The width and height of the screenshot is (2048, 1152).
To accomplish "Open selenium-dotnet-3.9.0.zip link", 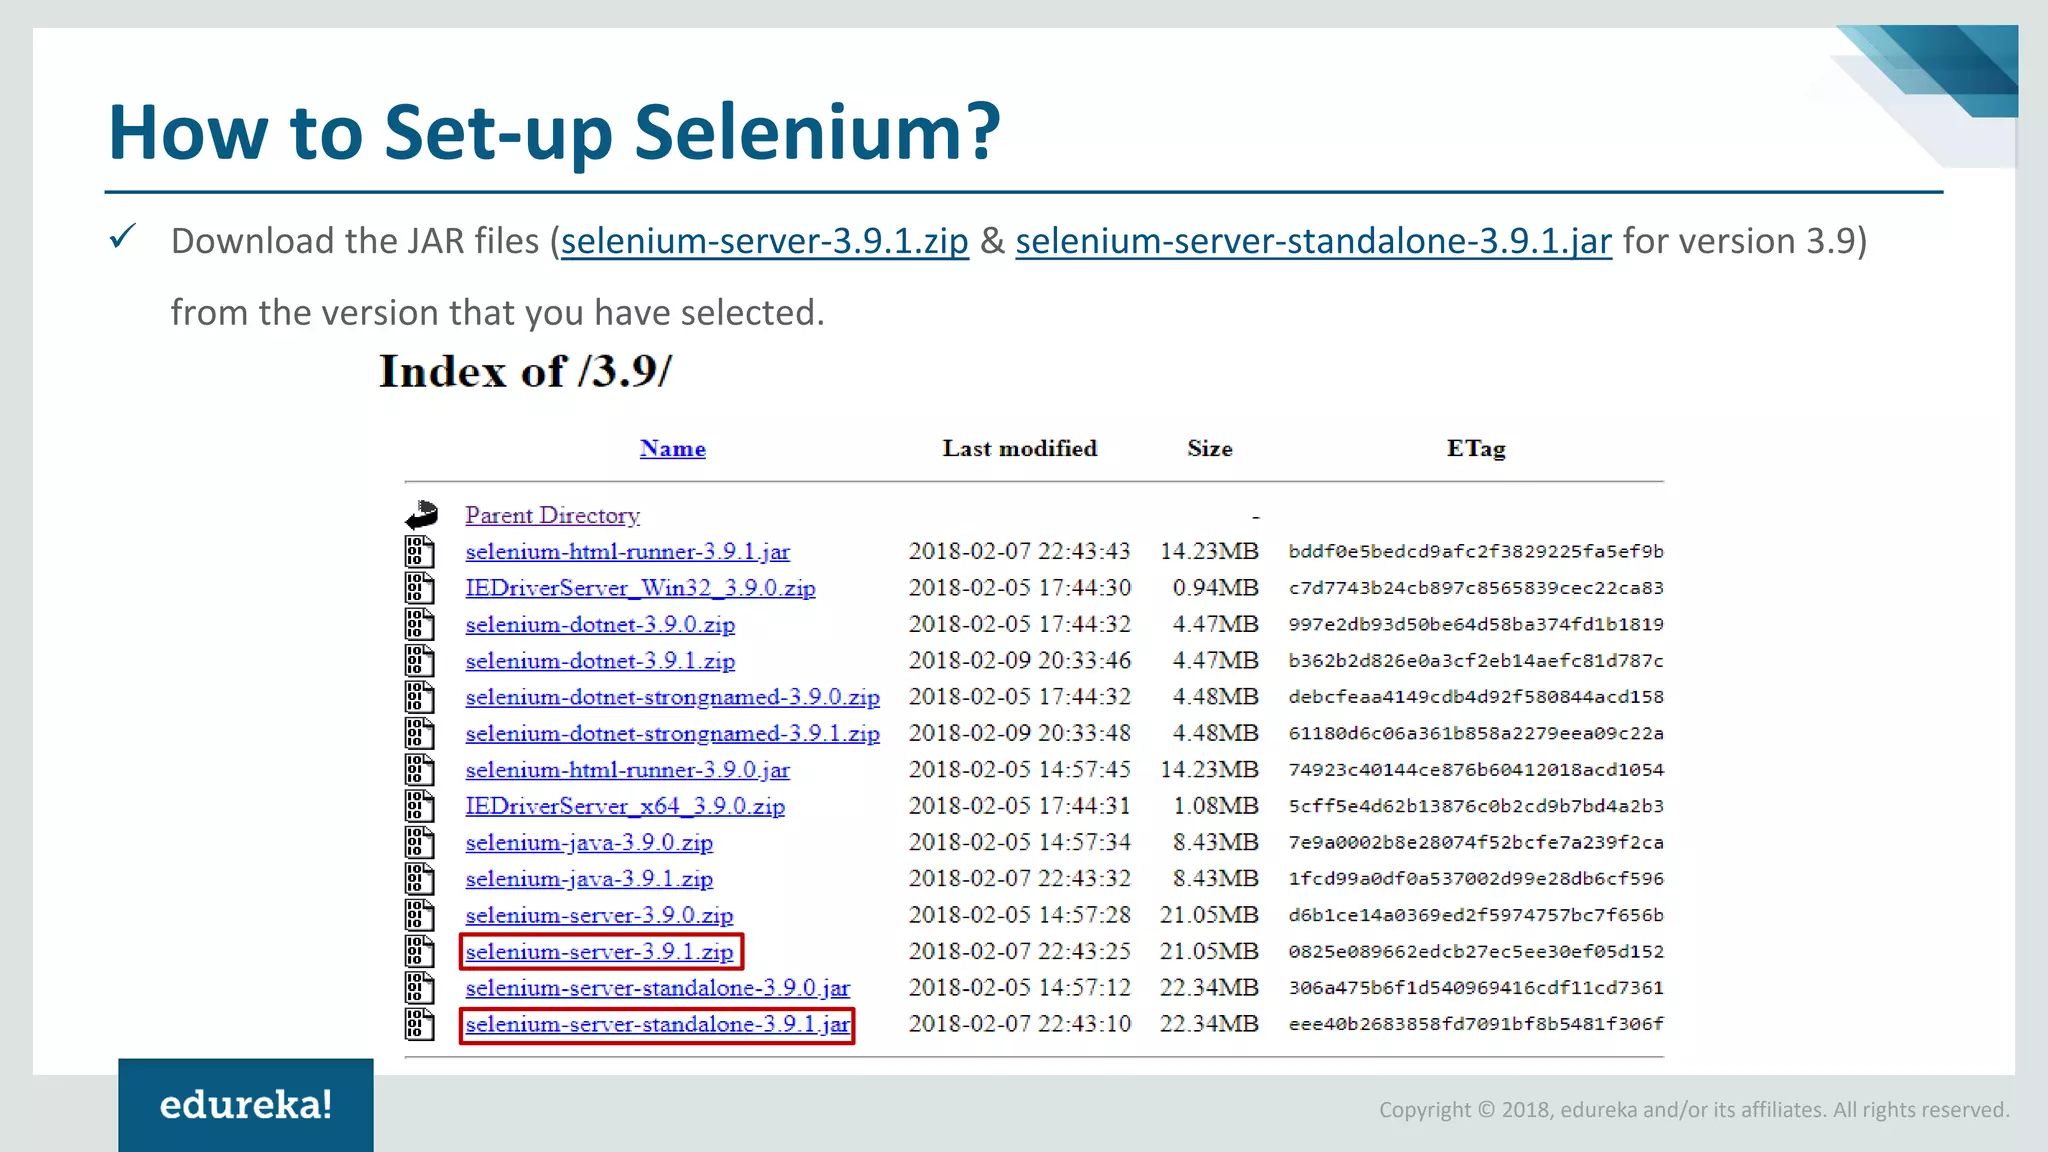I will click(600, 624).
